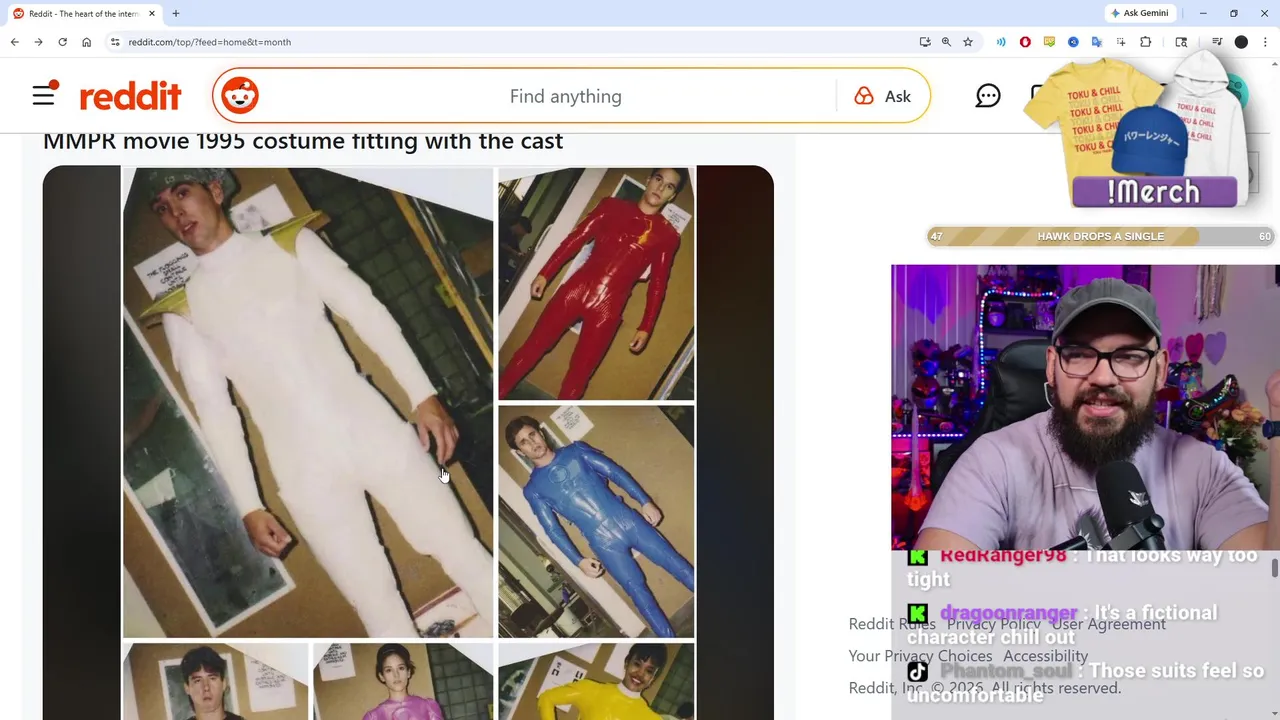Screen dimensions: 1280x720
Task: Open the zoom magnifier icon in address bar
Action: pos(946,42)
